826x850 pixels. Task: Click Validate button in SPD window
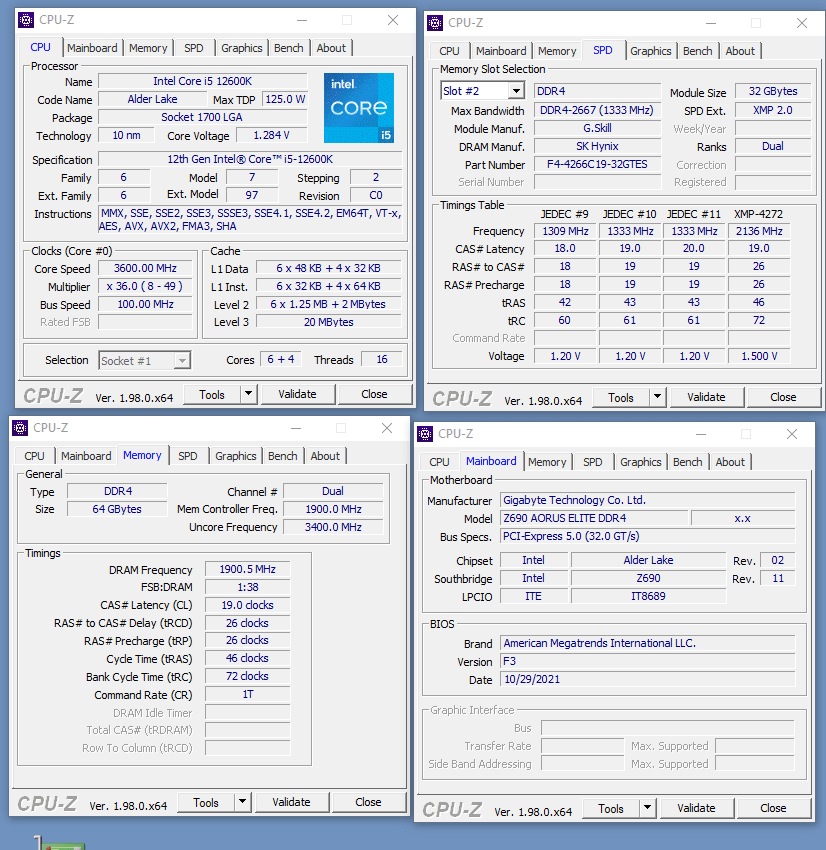click(706, 397)
